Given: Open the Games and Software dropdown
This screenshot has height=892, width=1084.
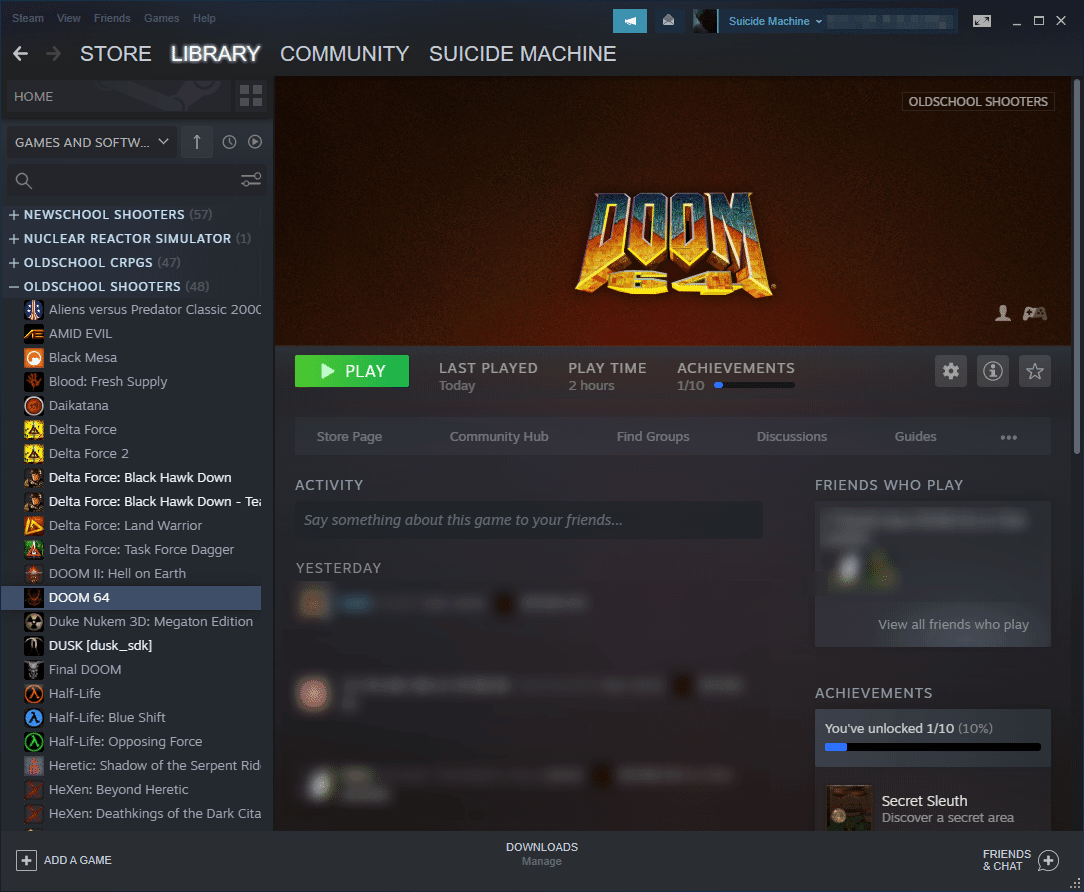Looking at the screenshot, I should pyautogui.click(x=92, y=142).
